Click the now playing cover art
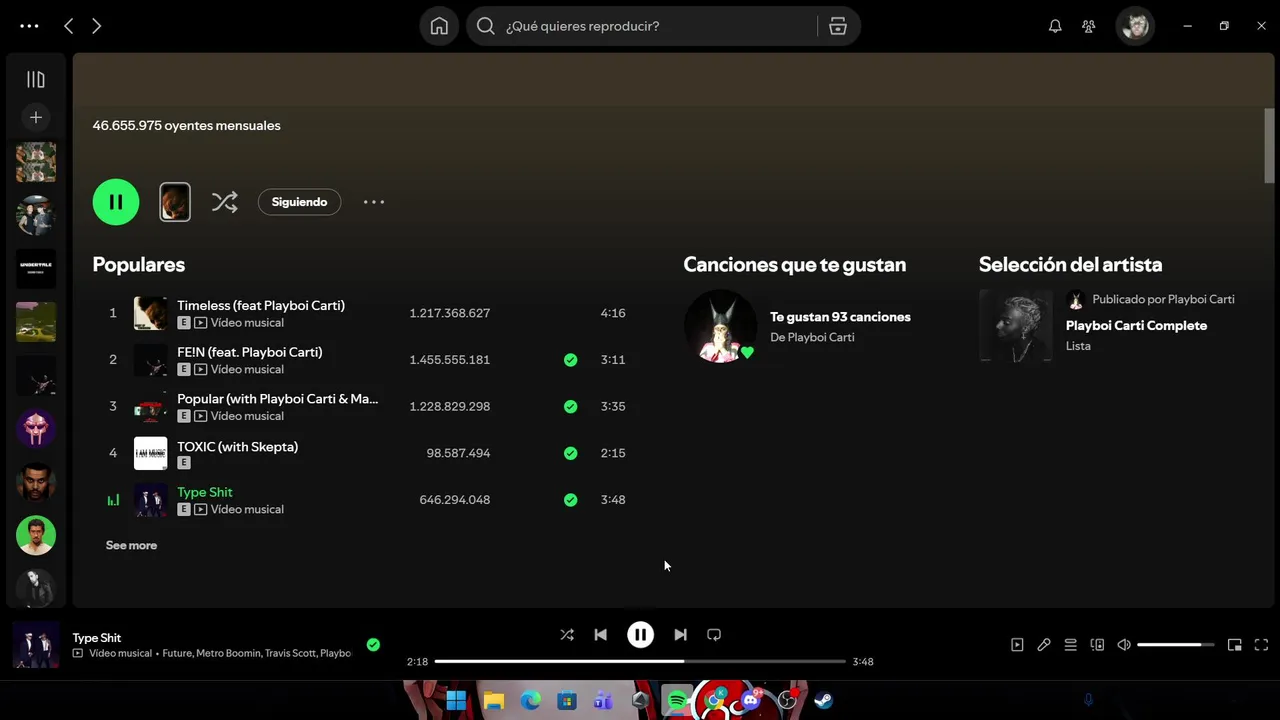This screenshot has height=720, width=1280. [36, 645]
